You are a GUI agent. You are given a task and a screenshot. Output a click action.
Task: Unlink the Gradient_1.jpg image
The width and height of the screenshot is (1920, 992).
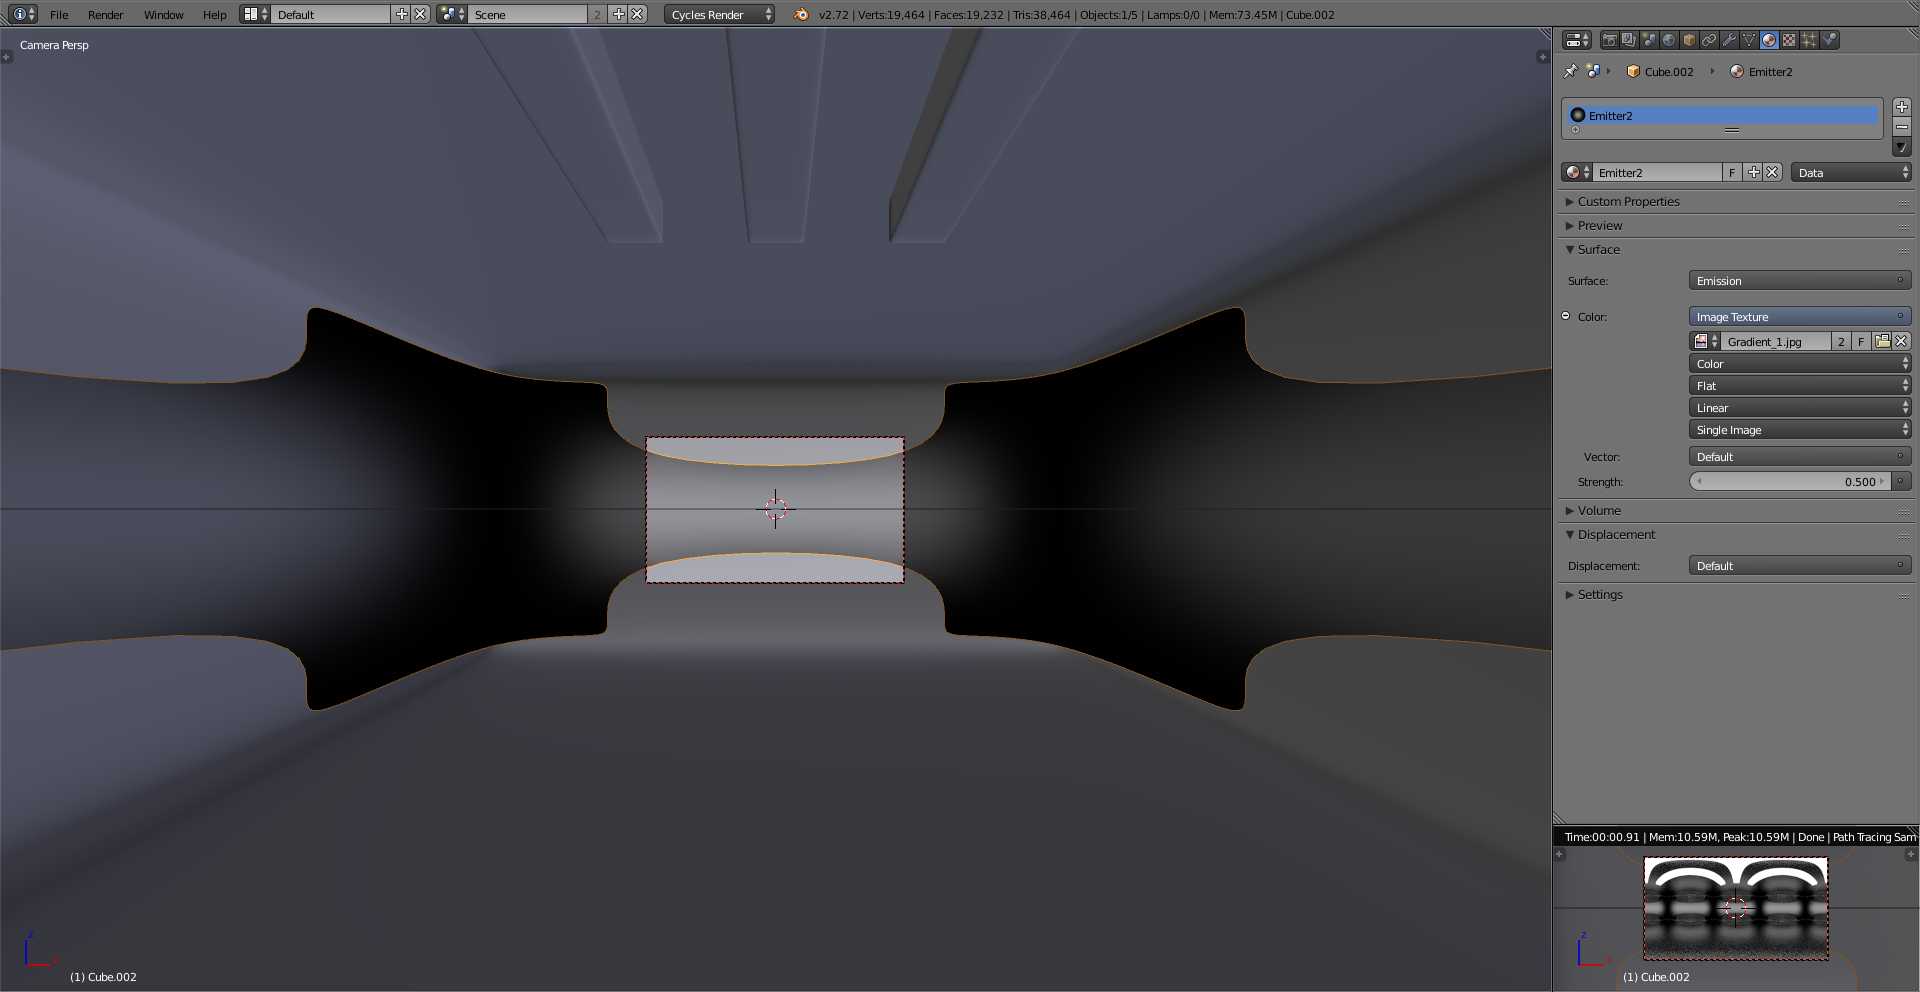click(x=1902, y=341)
